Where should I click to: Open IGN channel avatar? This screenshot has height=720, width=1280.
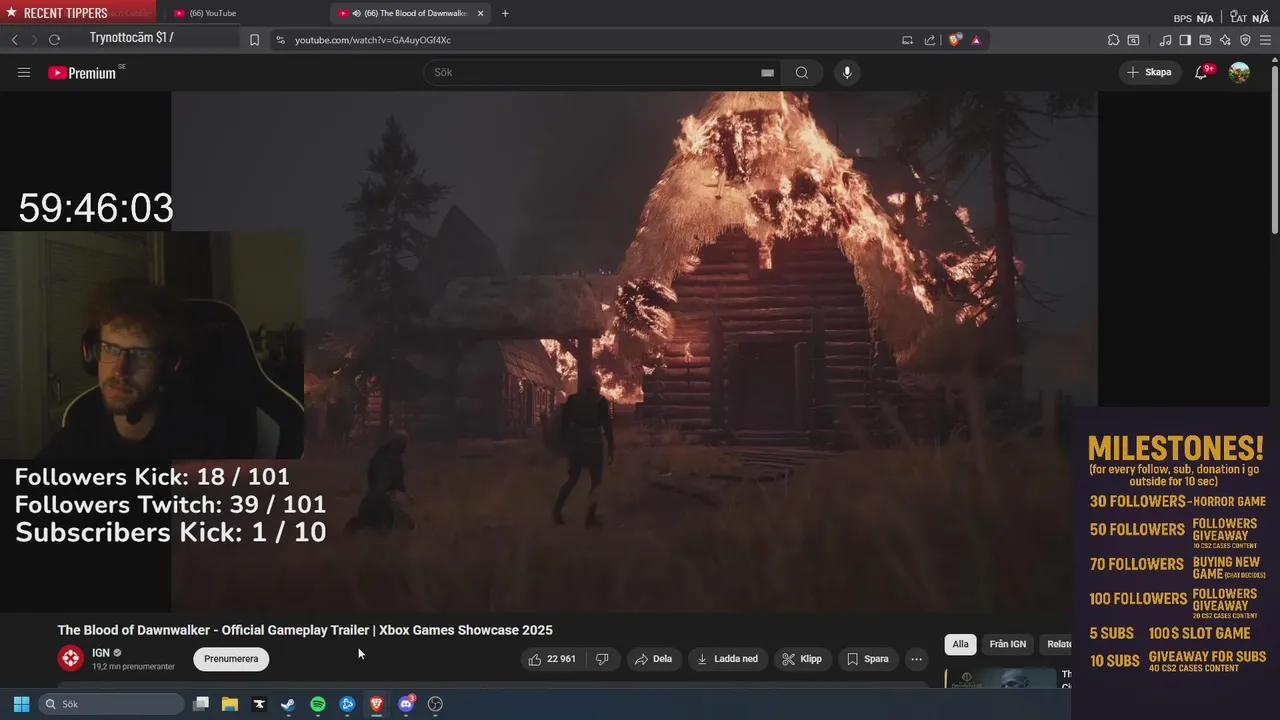[x=70, y=658]
